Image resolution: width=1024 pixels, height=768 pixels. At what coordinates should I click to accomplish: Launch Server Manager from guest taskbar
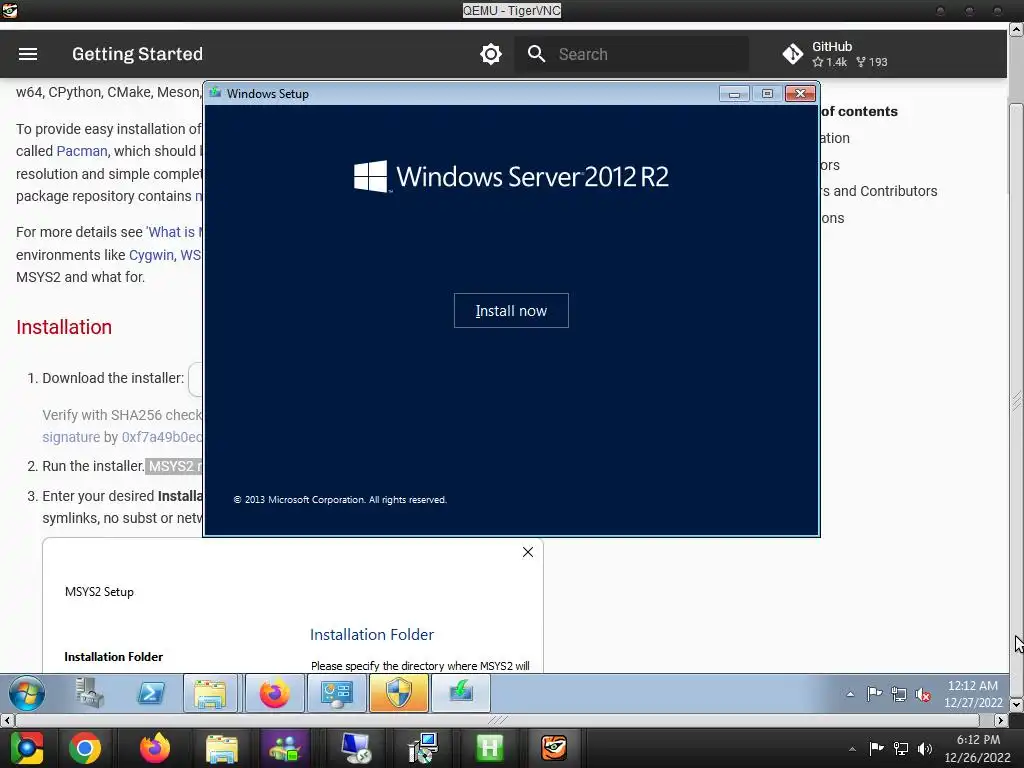point(89,693)
